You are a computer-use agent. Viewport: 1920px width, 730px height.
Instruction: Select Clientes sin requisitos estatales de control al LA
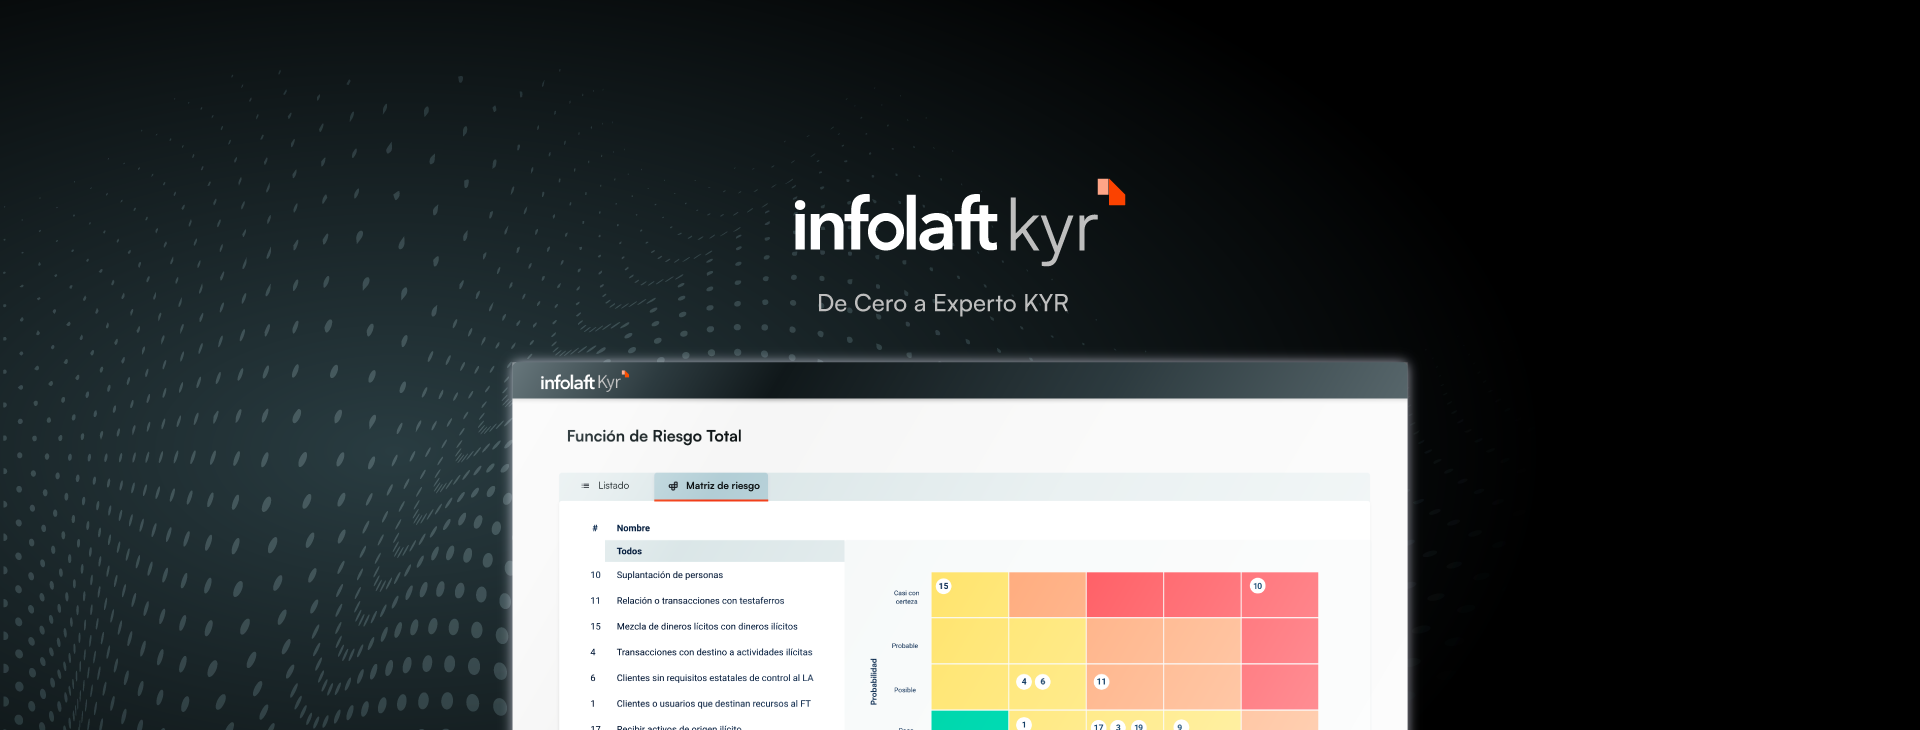pyautogui.click(x=715, y=678)
